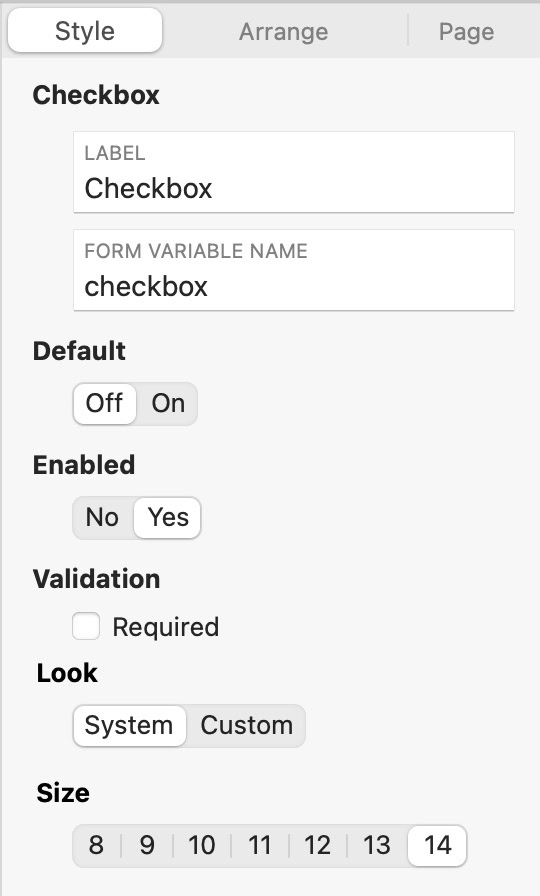This screenshot has height=896, width=540.
Task: Choose size 14
Action: pyautogui.click(x=437, y=845)
